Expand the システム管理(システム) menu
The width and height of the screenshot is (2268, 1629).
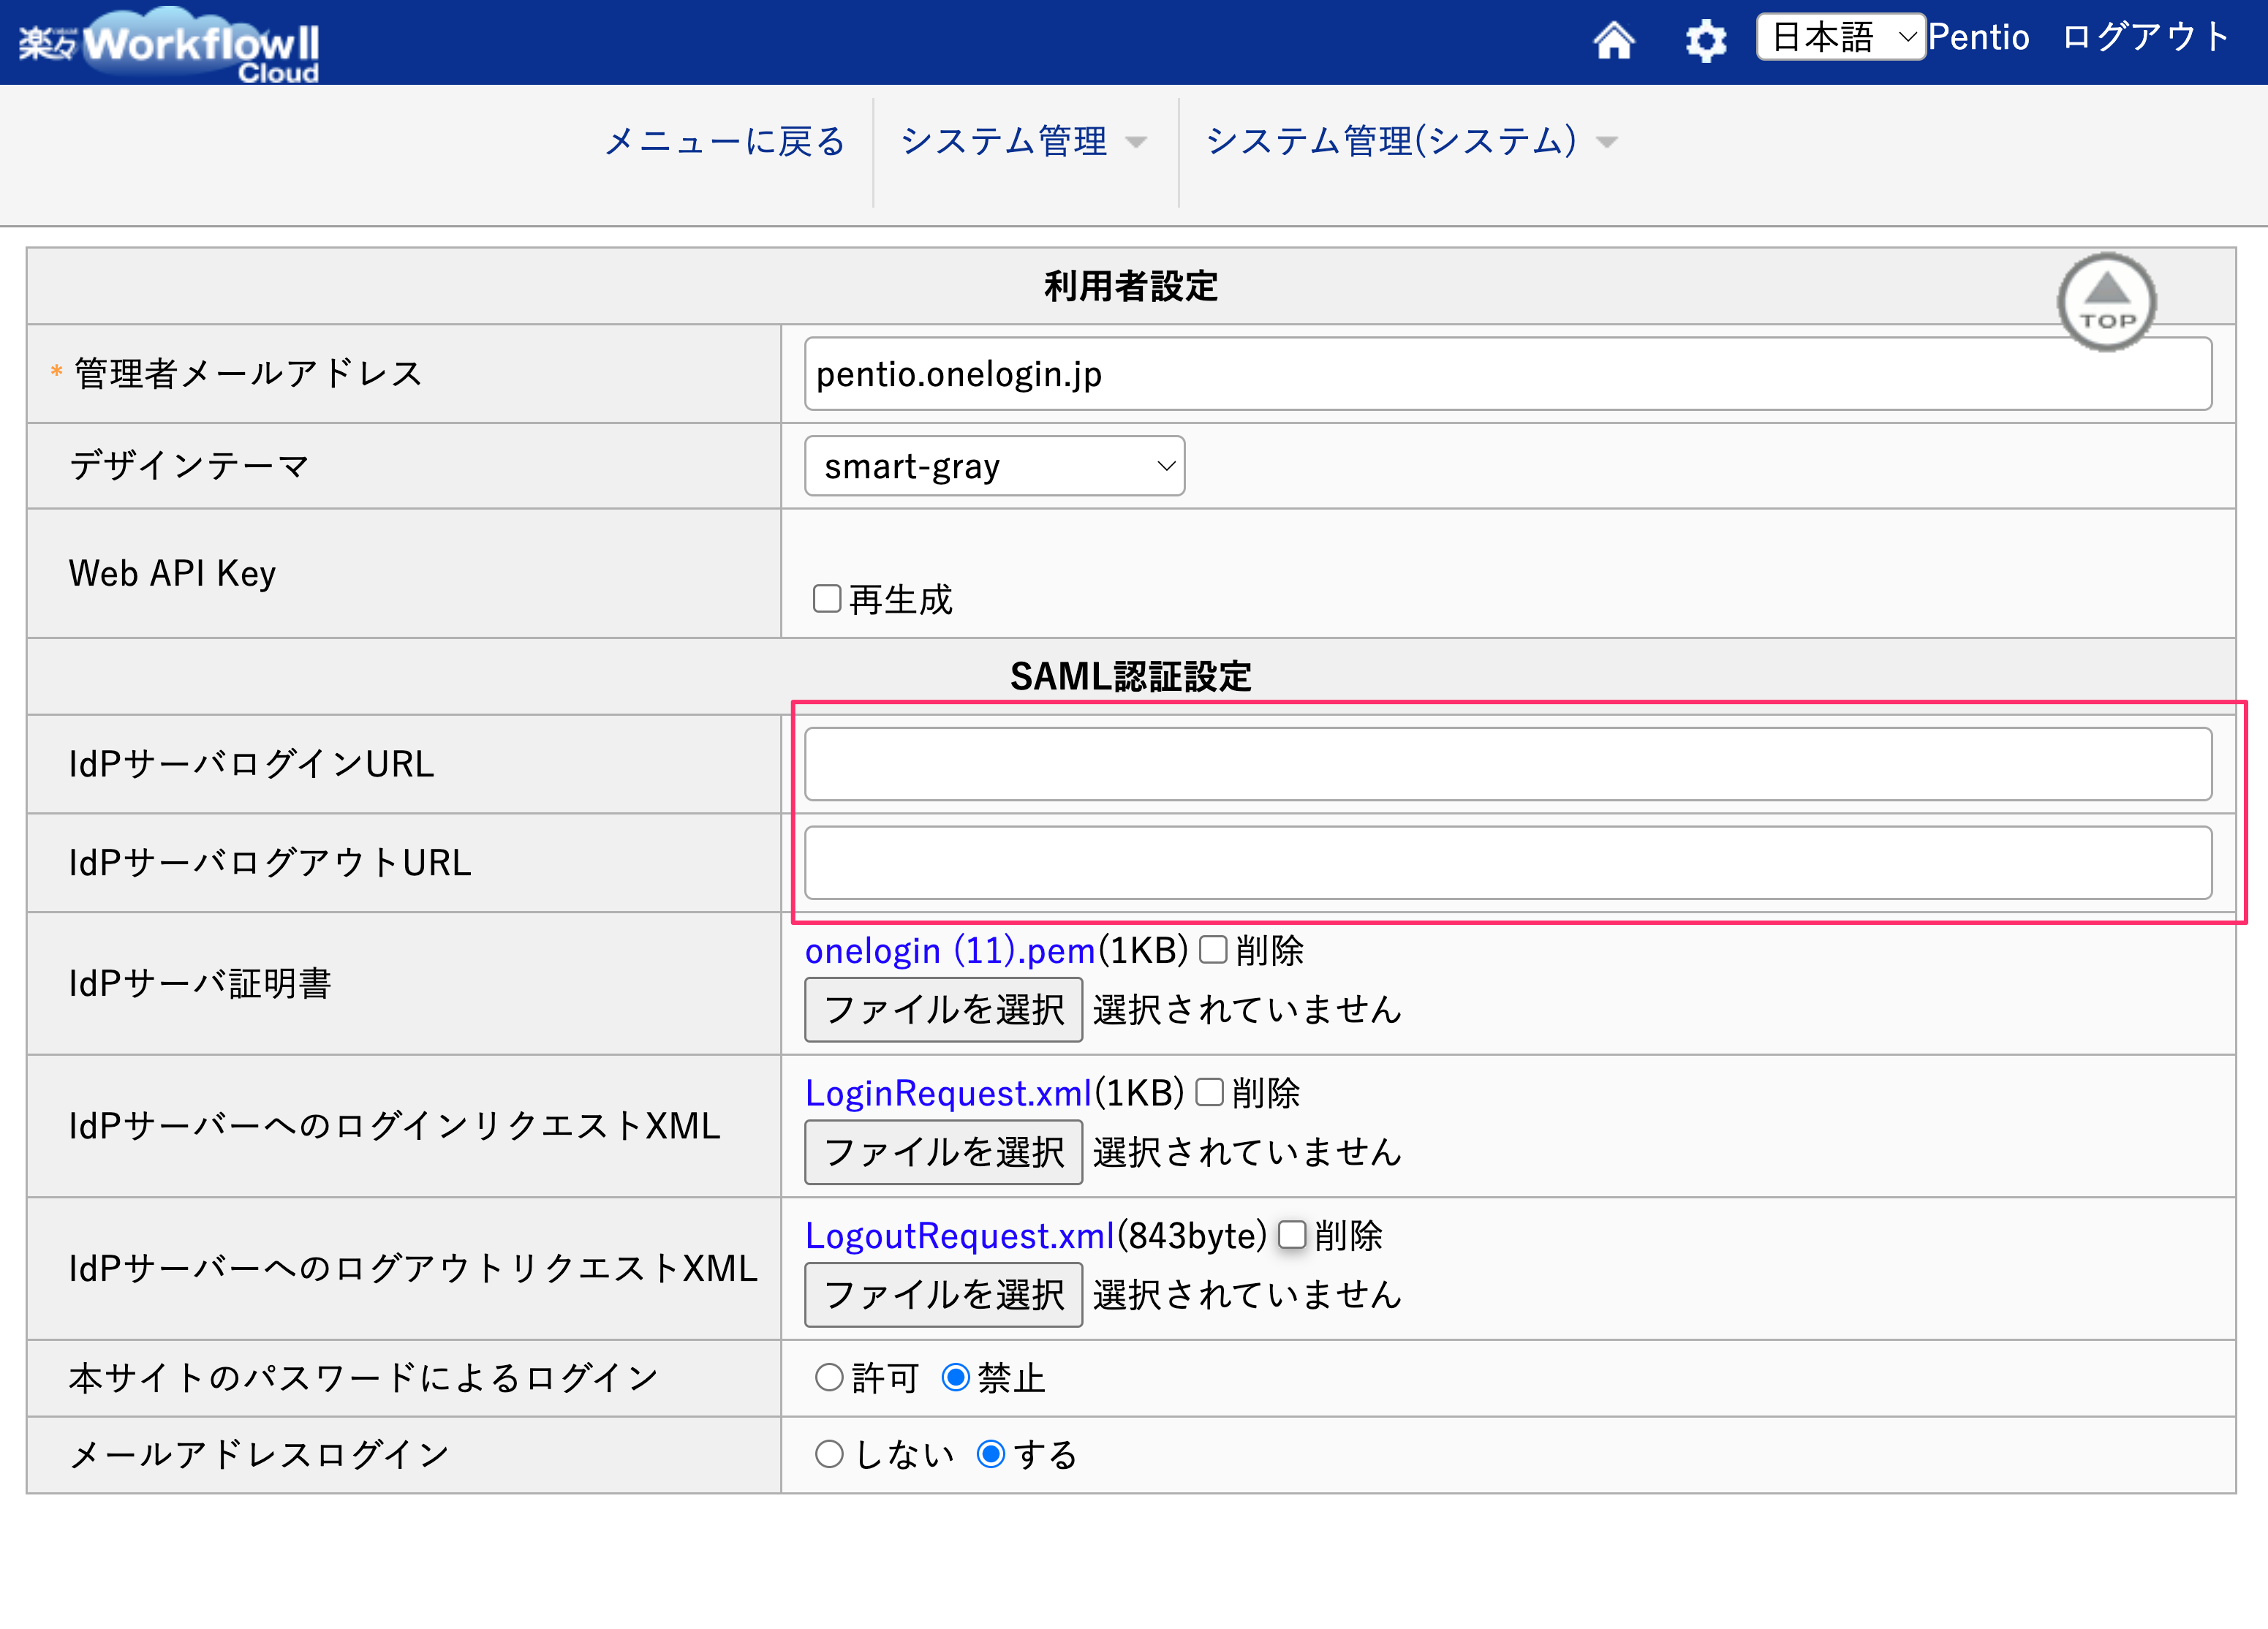[1411, 141]
